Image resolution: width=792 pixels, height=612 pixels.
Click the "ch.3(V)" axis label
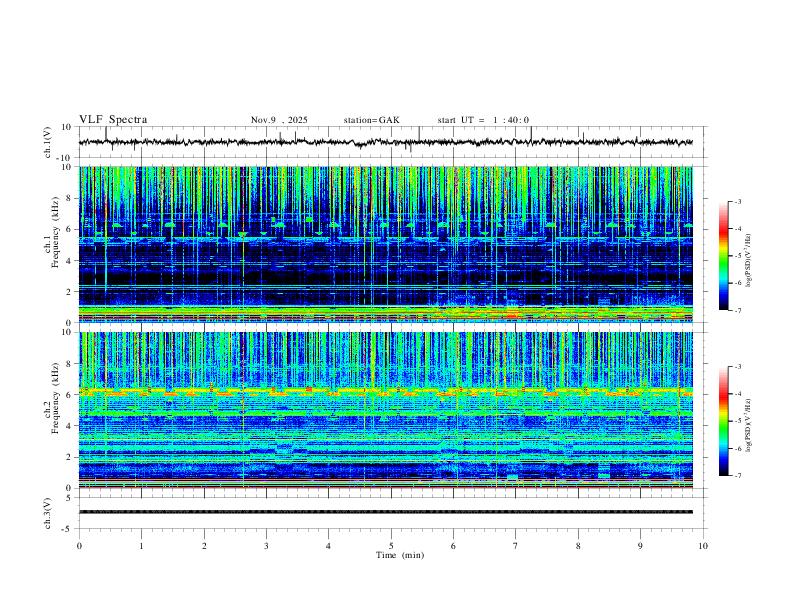pyautogui.click(x=48, y=513)
